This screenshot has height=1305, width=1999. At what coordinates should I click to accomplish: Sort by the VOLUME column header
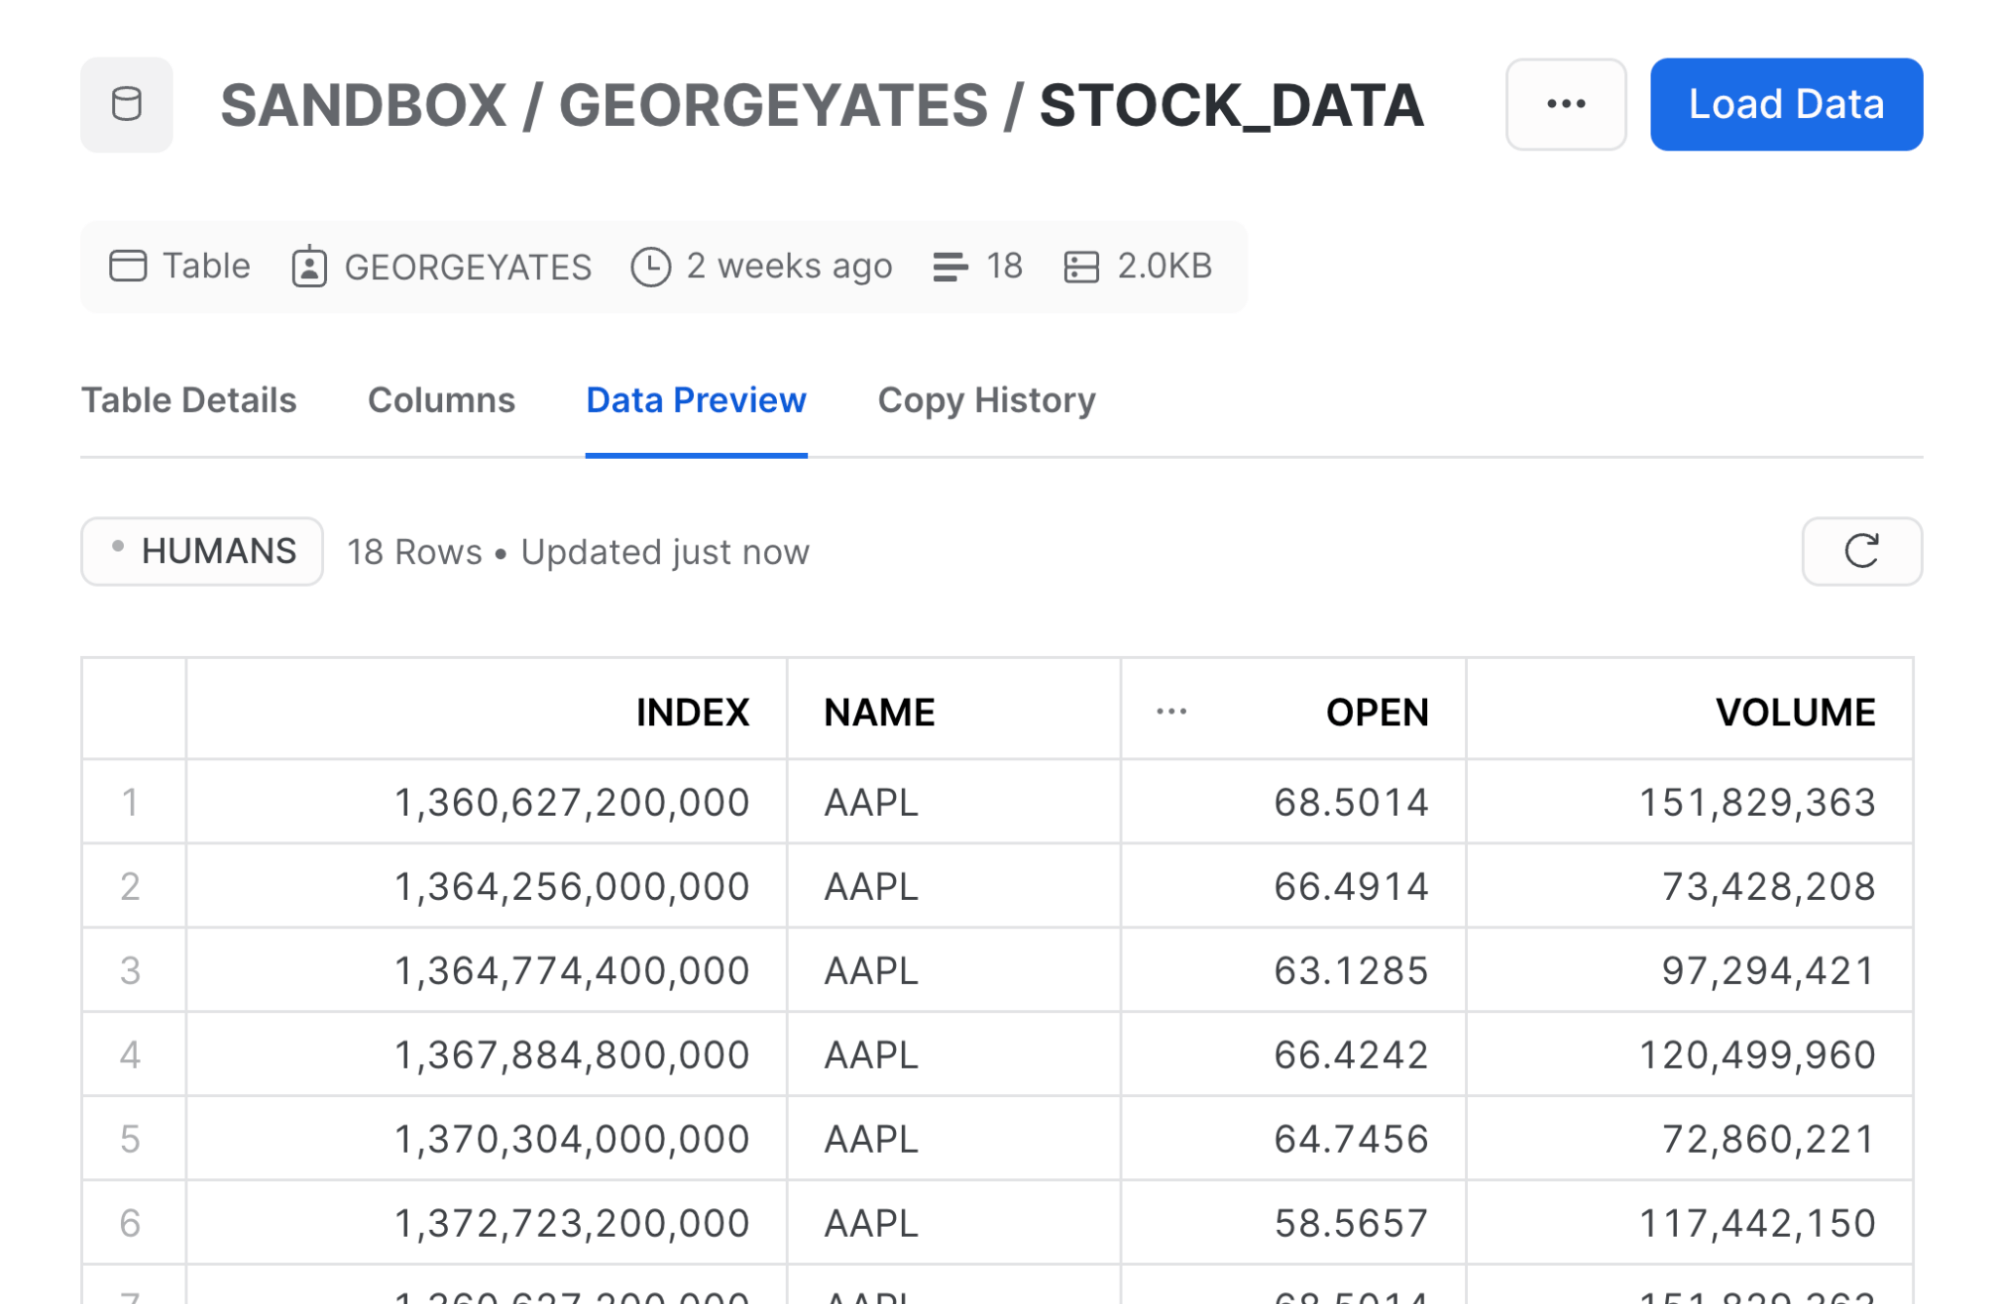1794,712
